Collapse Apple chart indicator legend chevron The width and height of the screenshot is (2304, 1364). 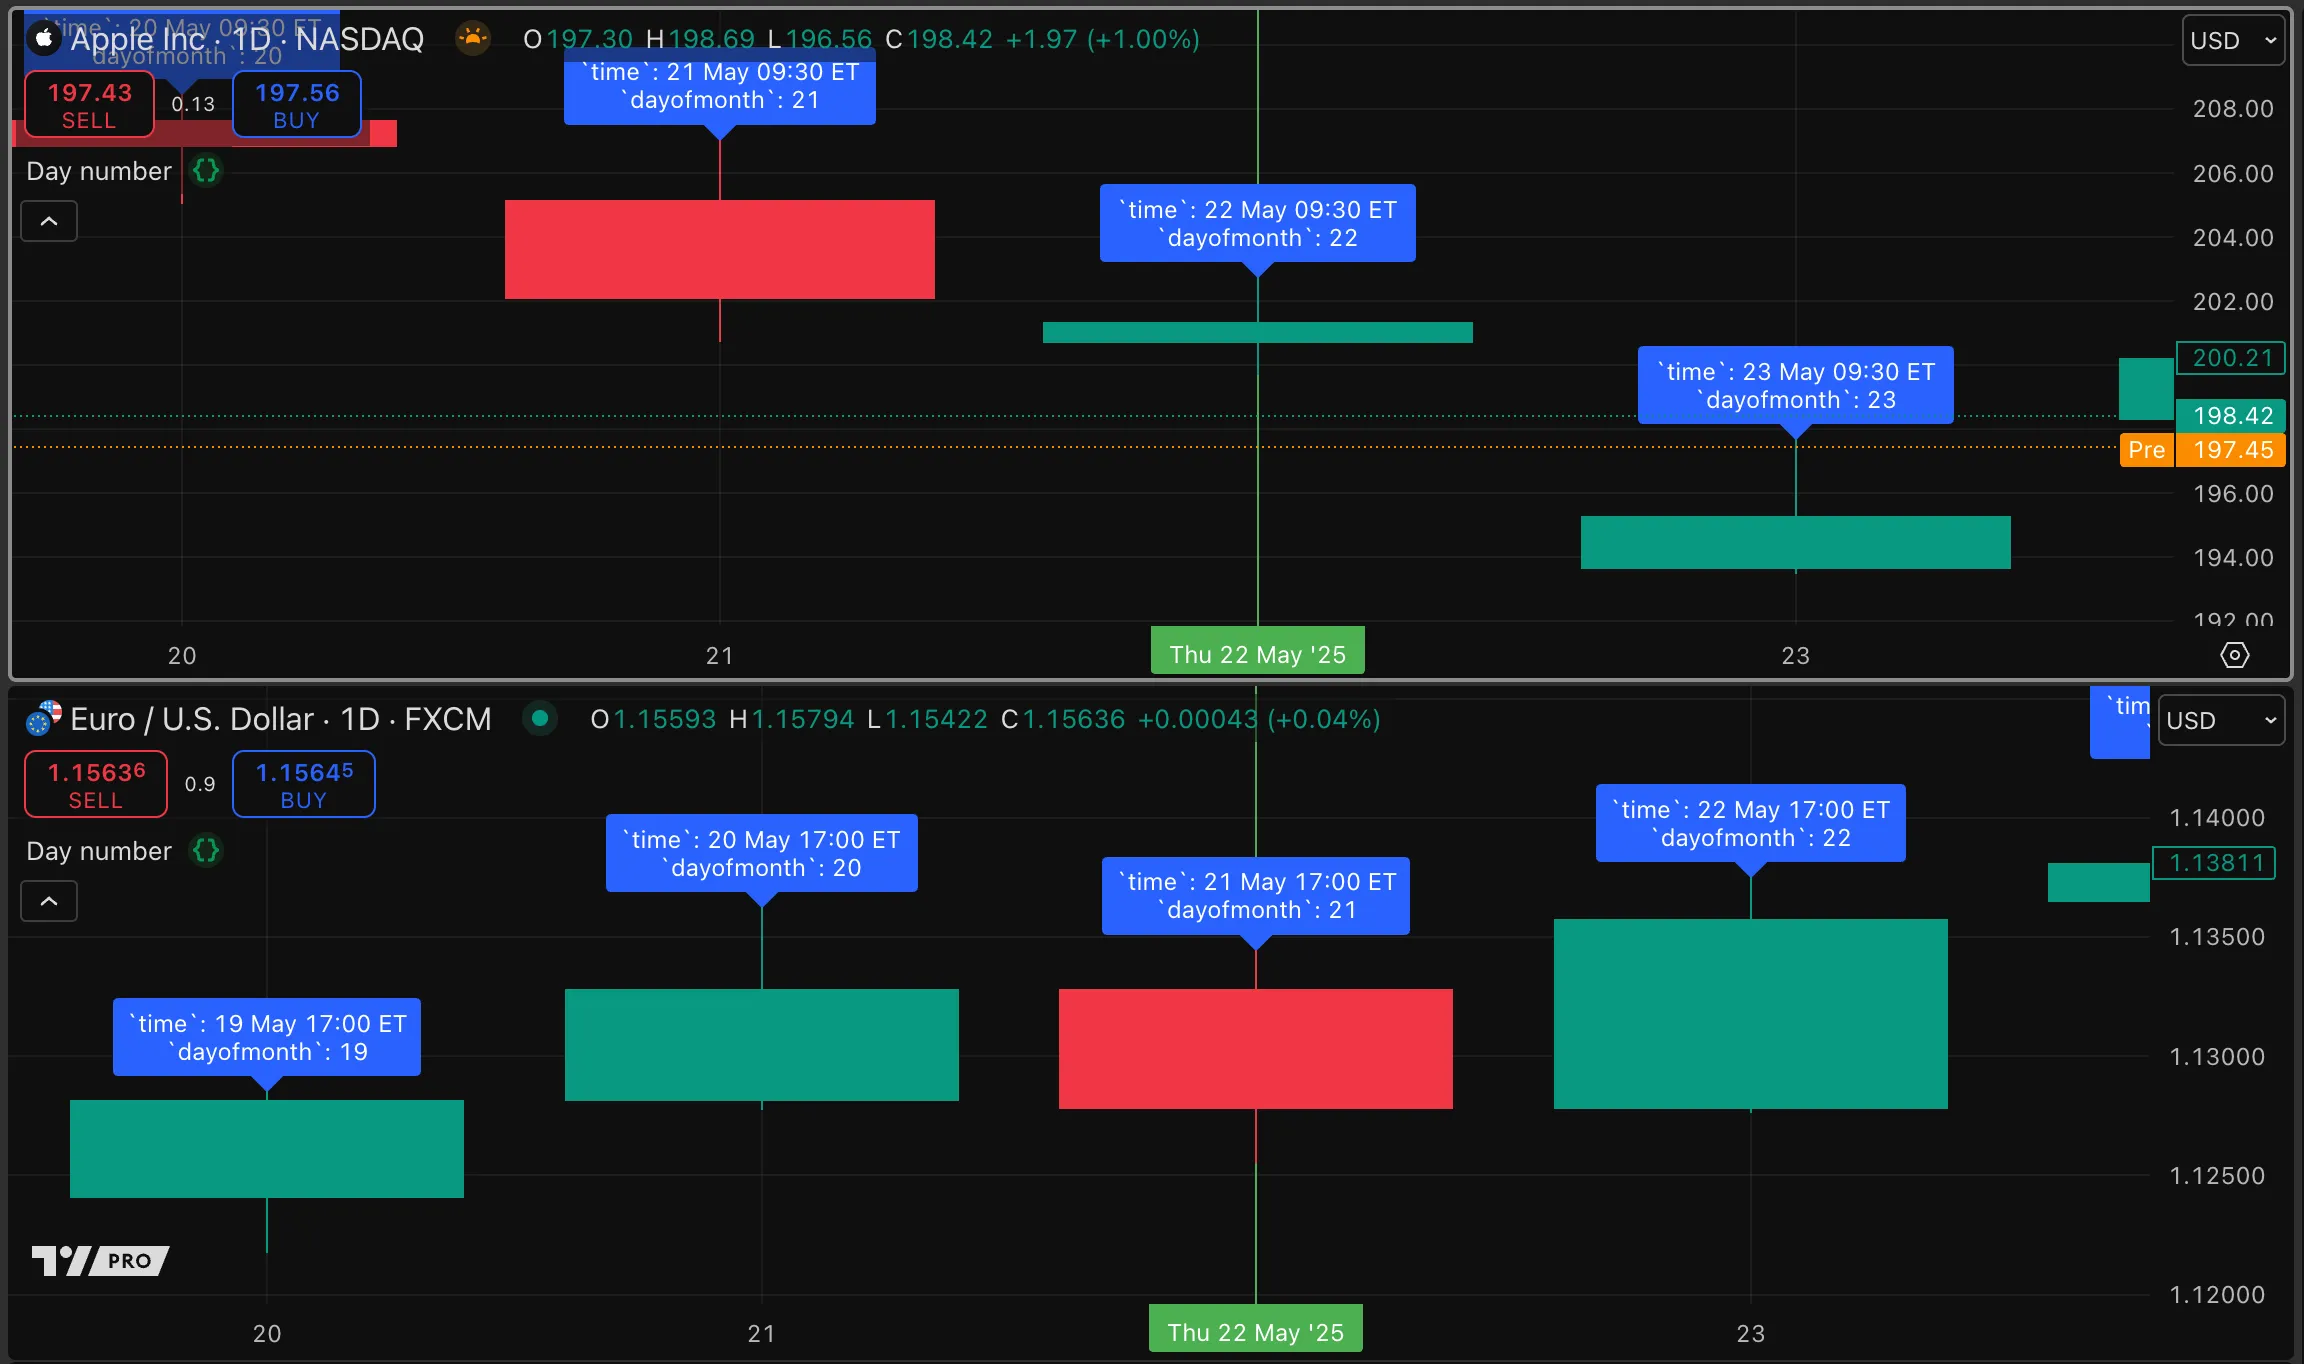[x=49, y=221]
